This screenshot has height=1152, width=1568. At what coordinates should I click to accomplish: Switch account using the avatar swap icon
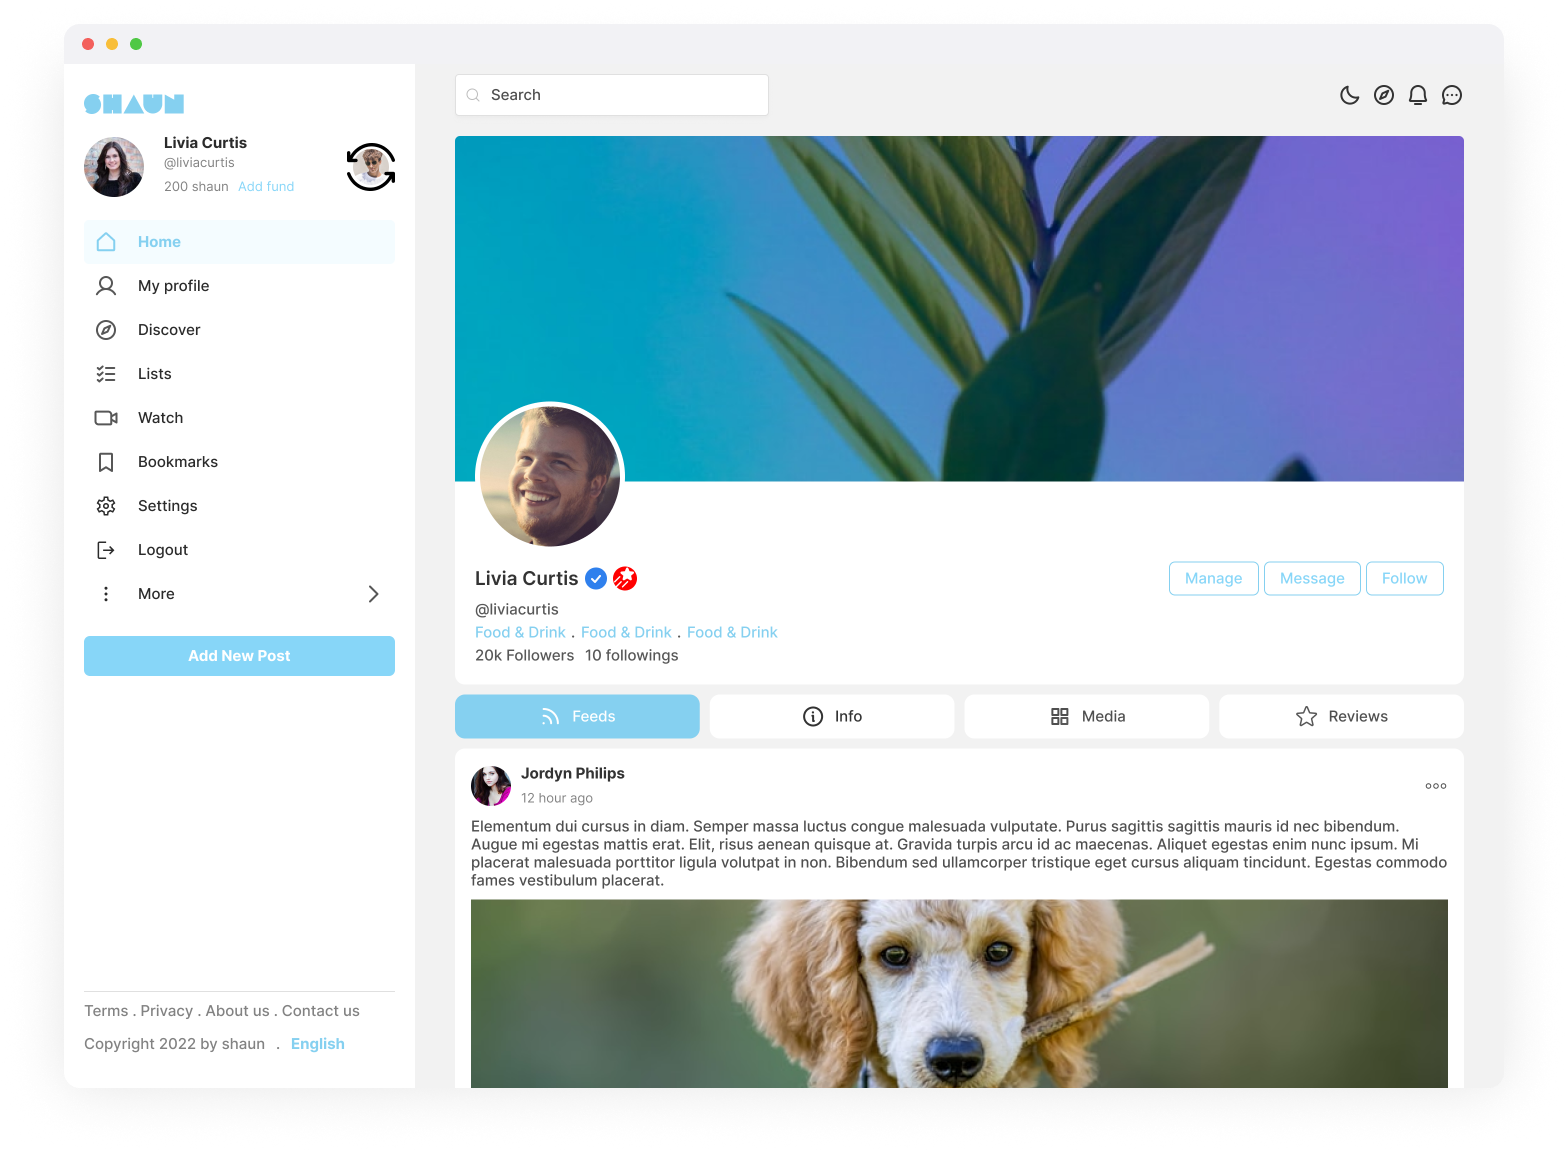tap(371, 167)
